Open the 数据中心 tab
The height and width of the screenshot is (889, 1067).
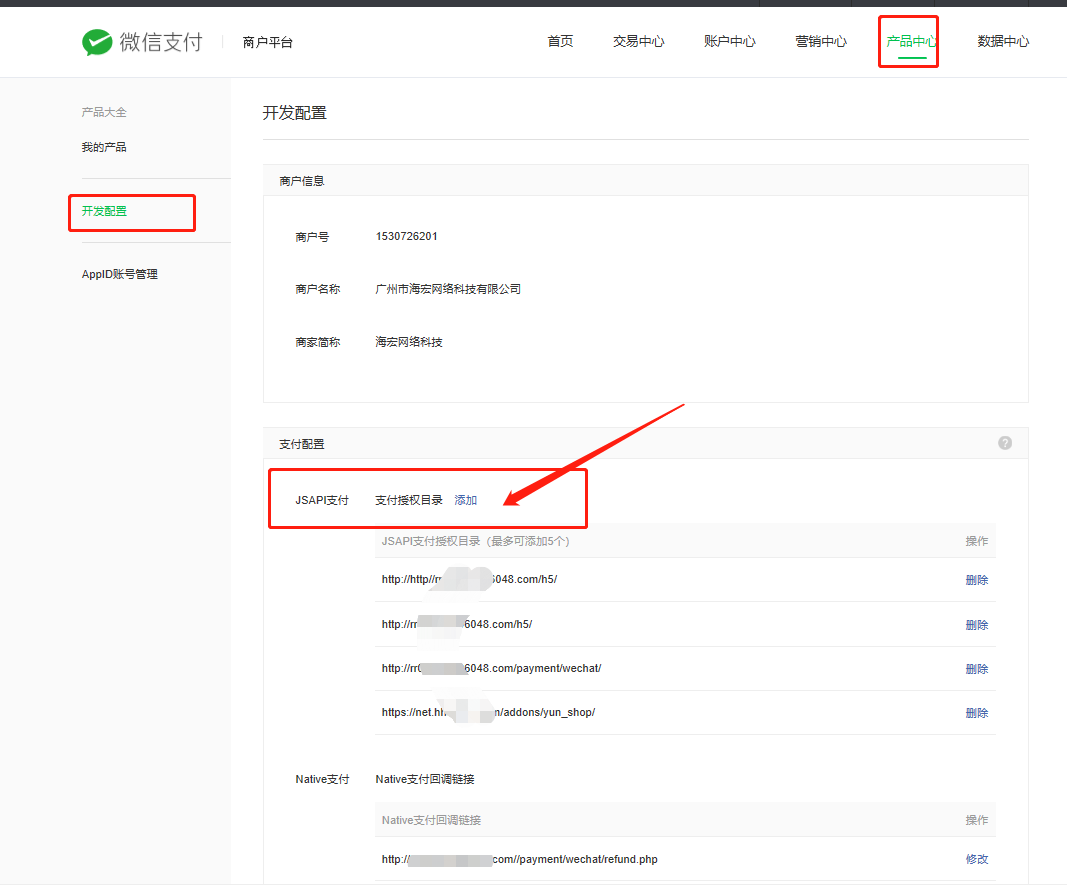pyautogui.click(x=1003, y=42)
